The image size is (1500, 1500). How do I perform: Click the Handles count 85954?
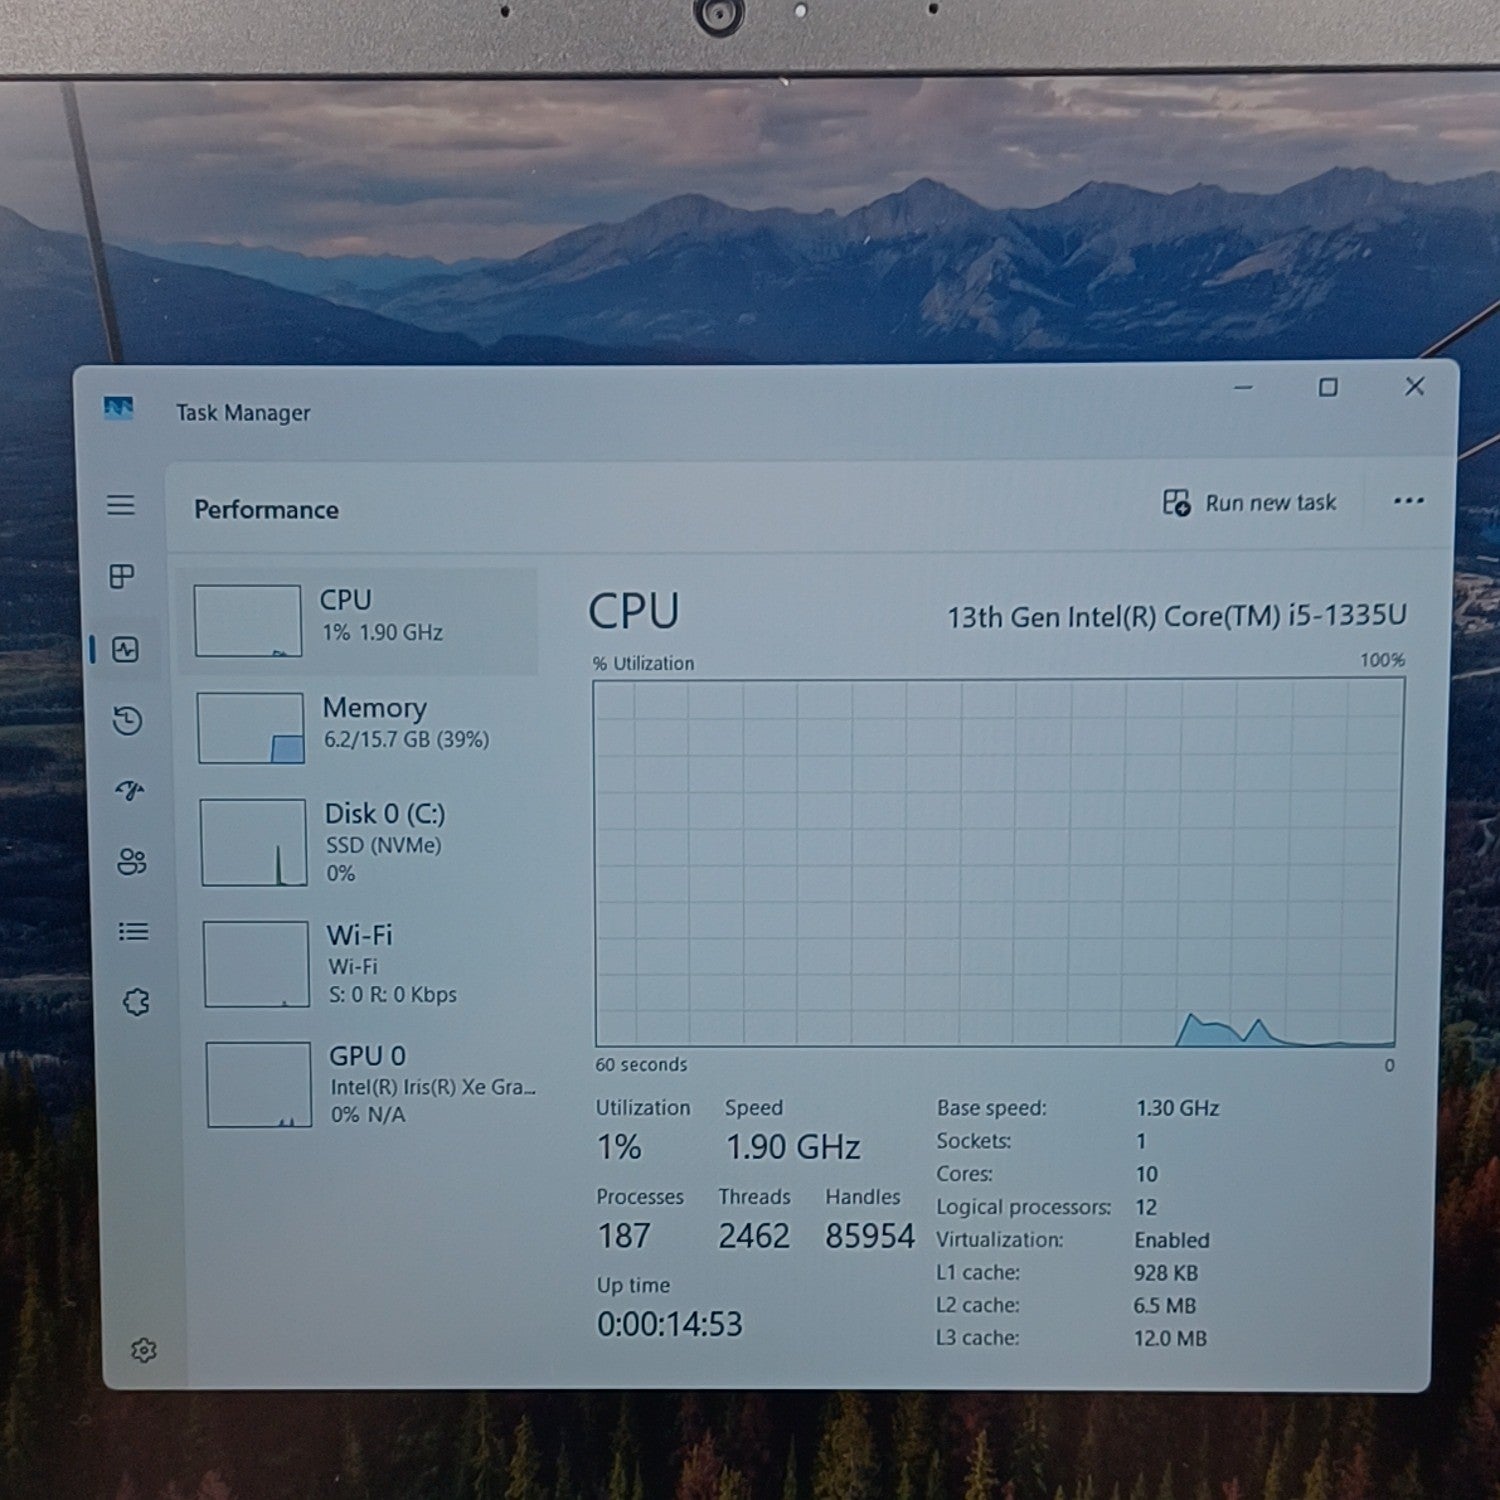[869, 1236]
